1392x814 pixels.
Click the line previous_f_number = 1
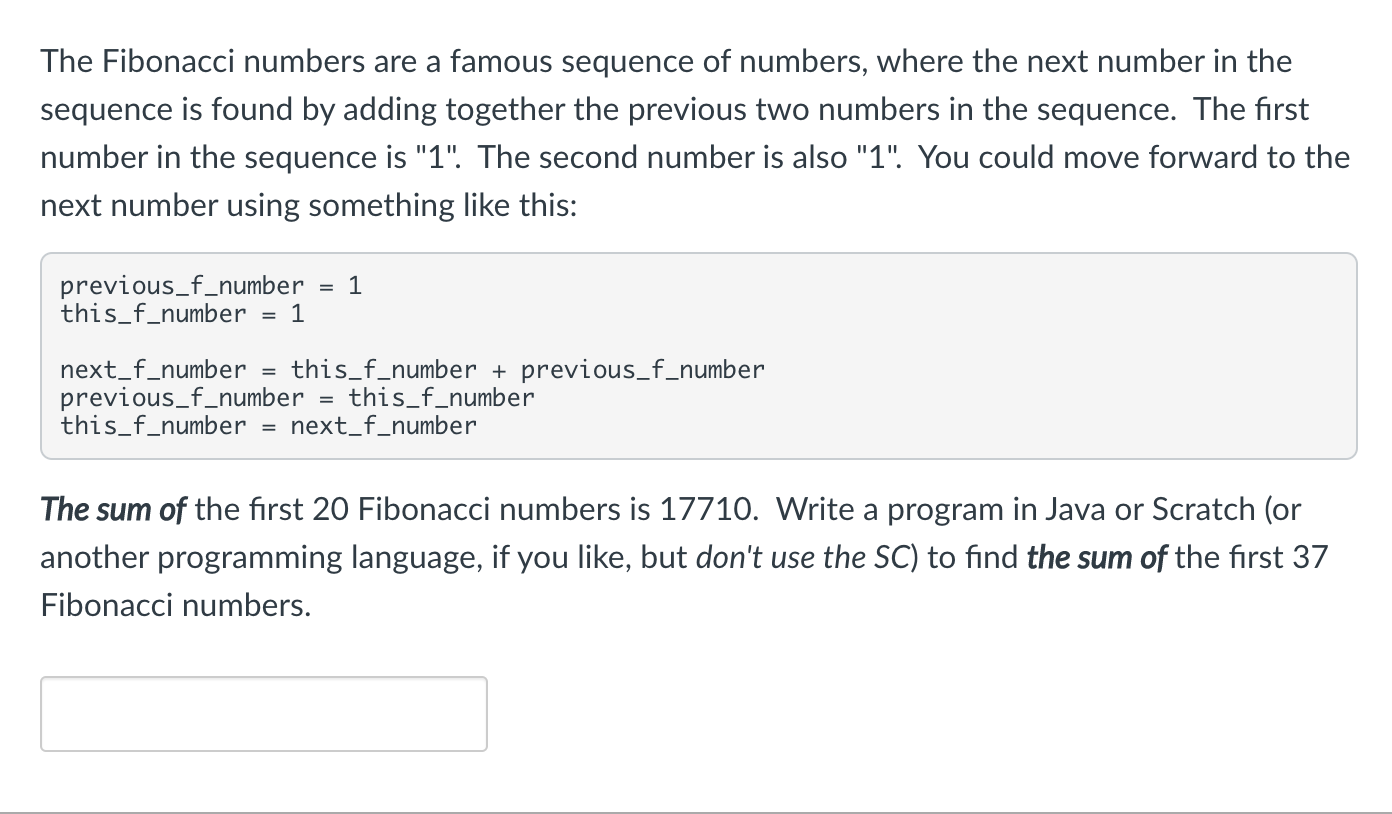(209, 286)
